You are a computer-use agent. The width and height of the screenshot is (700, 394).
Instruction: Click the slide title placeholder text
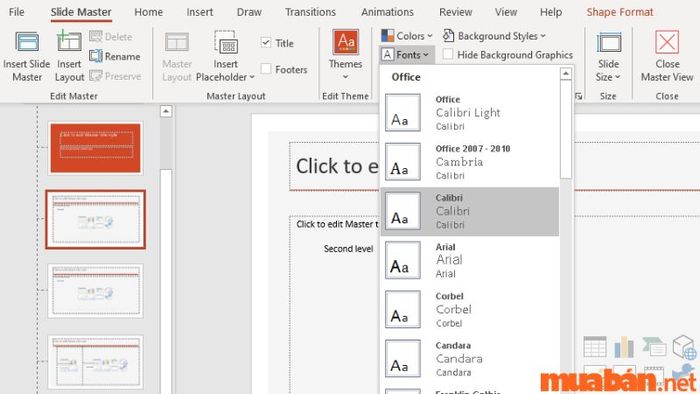click(x=337, y=166)
